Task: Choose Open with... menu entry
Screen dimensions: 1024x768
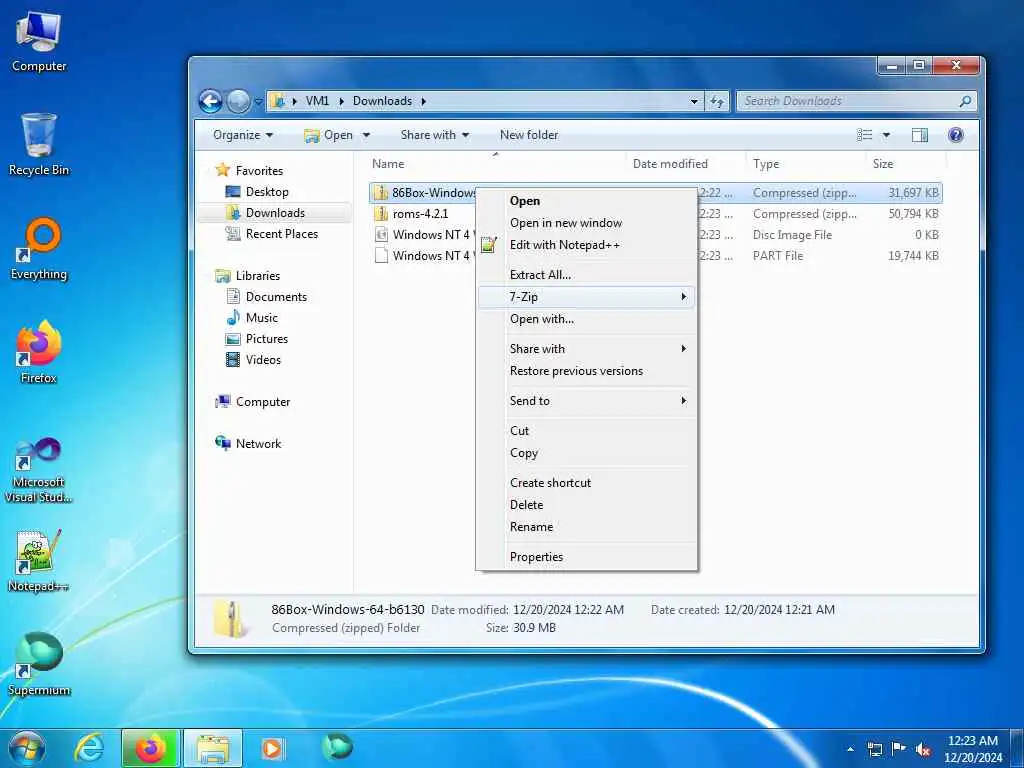Action: 586,319
